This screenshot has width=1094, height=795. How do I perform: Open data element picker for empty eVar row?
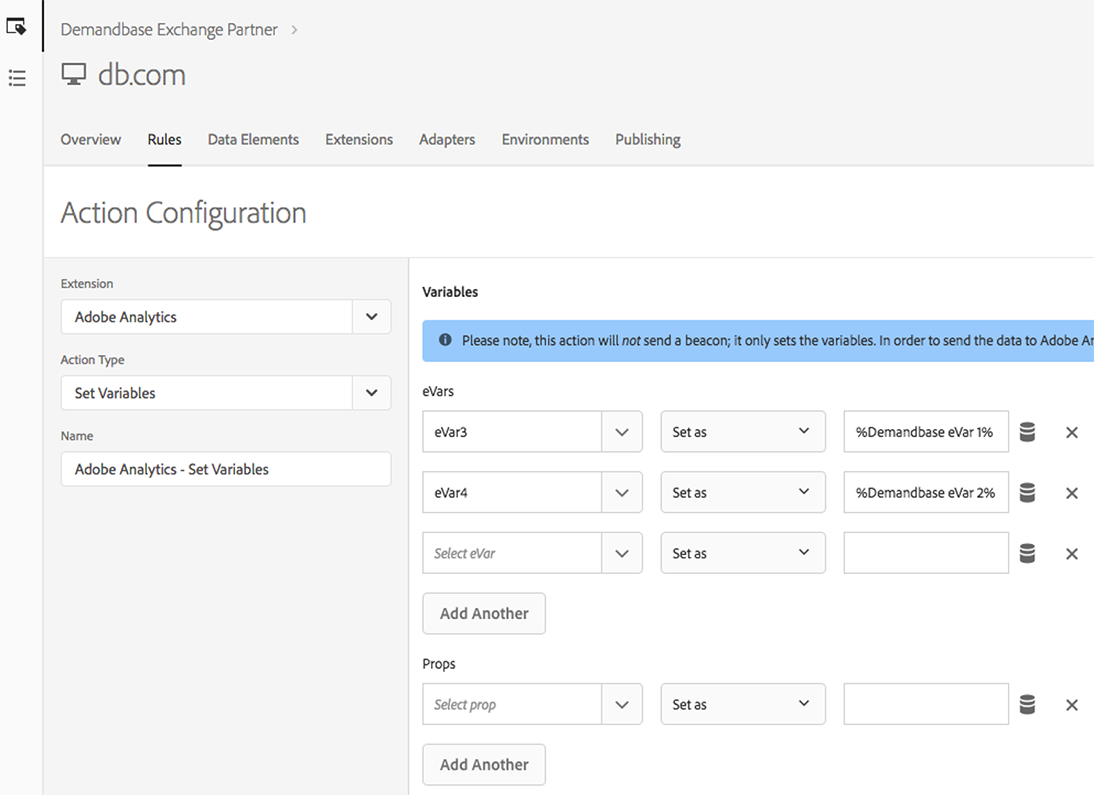tap(1027, 553)
